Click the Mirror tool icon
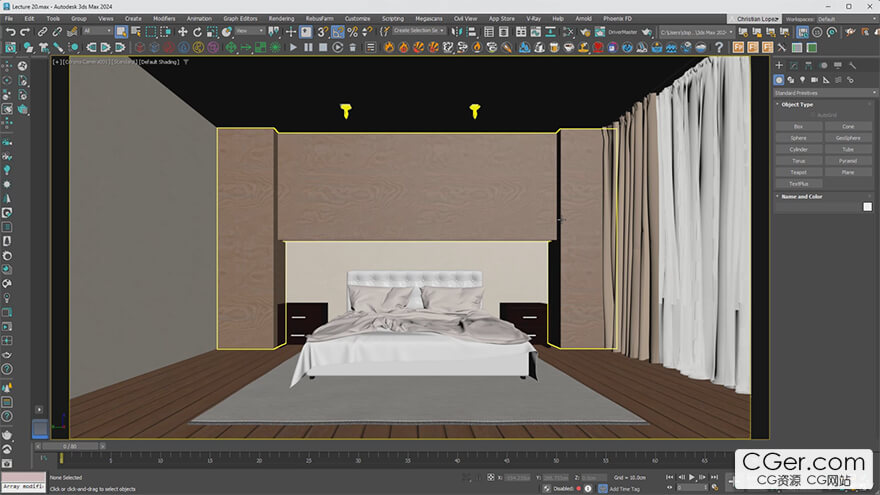The height and width of the screenshot is (495, 880). point(457,32)
